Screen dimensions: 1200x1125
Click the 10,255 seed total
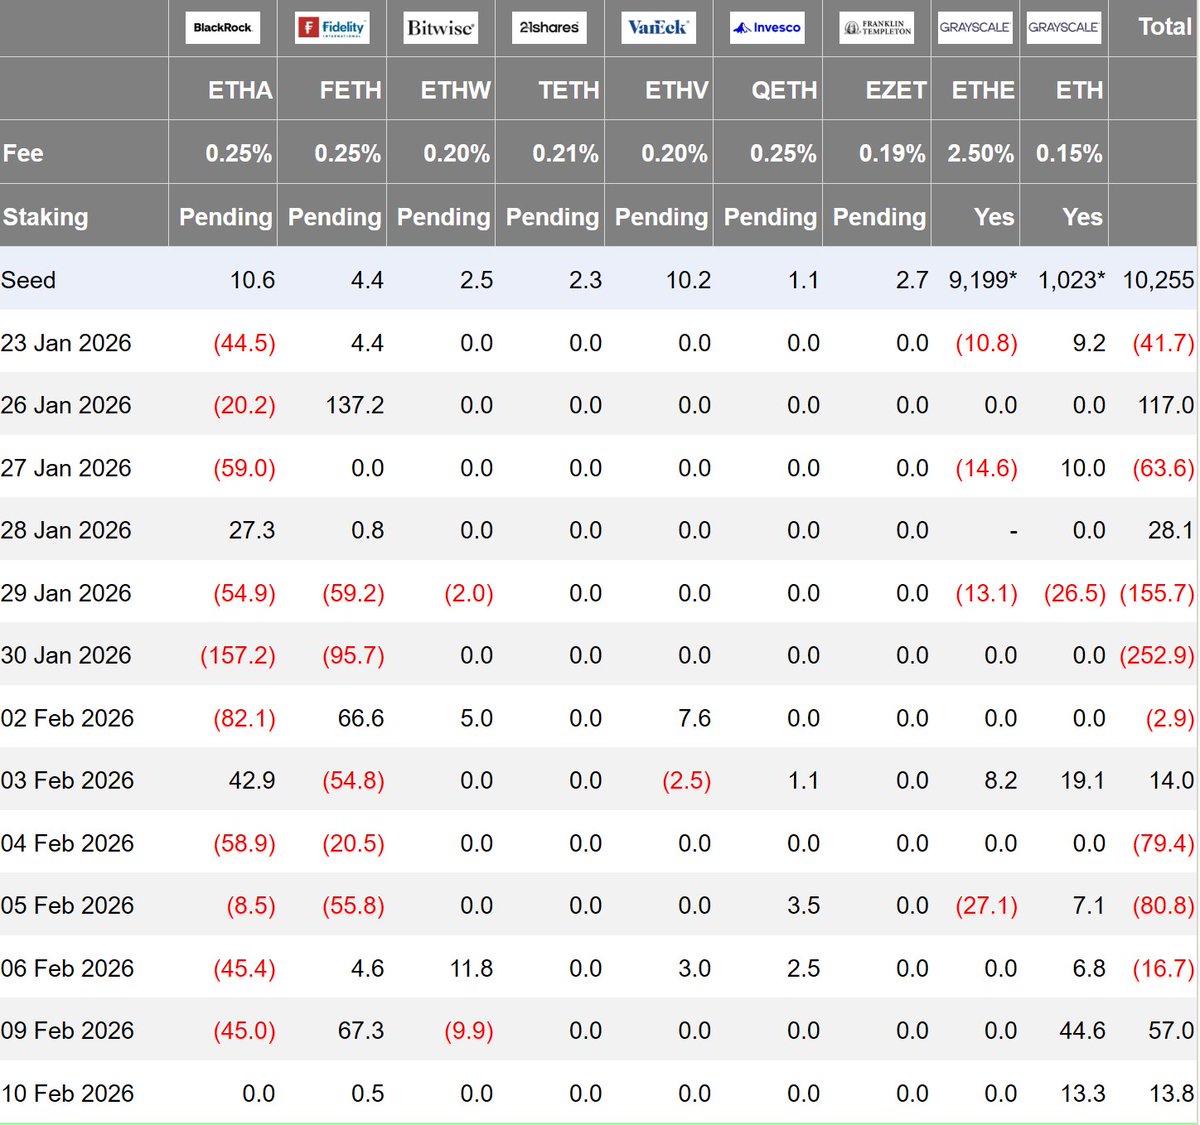click(x=1158, y=280)
